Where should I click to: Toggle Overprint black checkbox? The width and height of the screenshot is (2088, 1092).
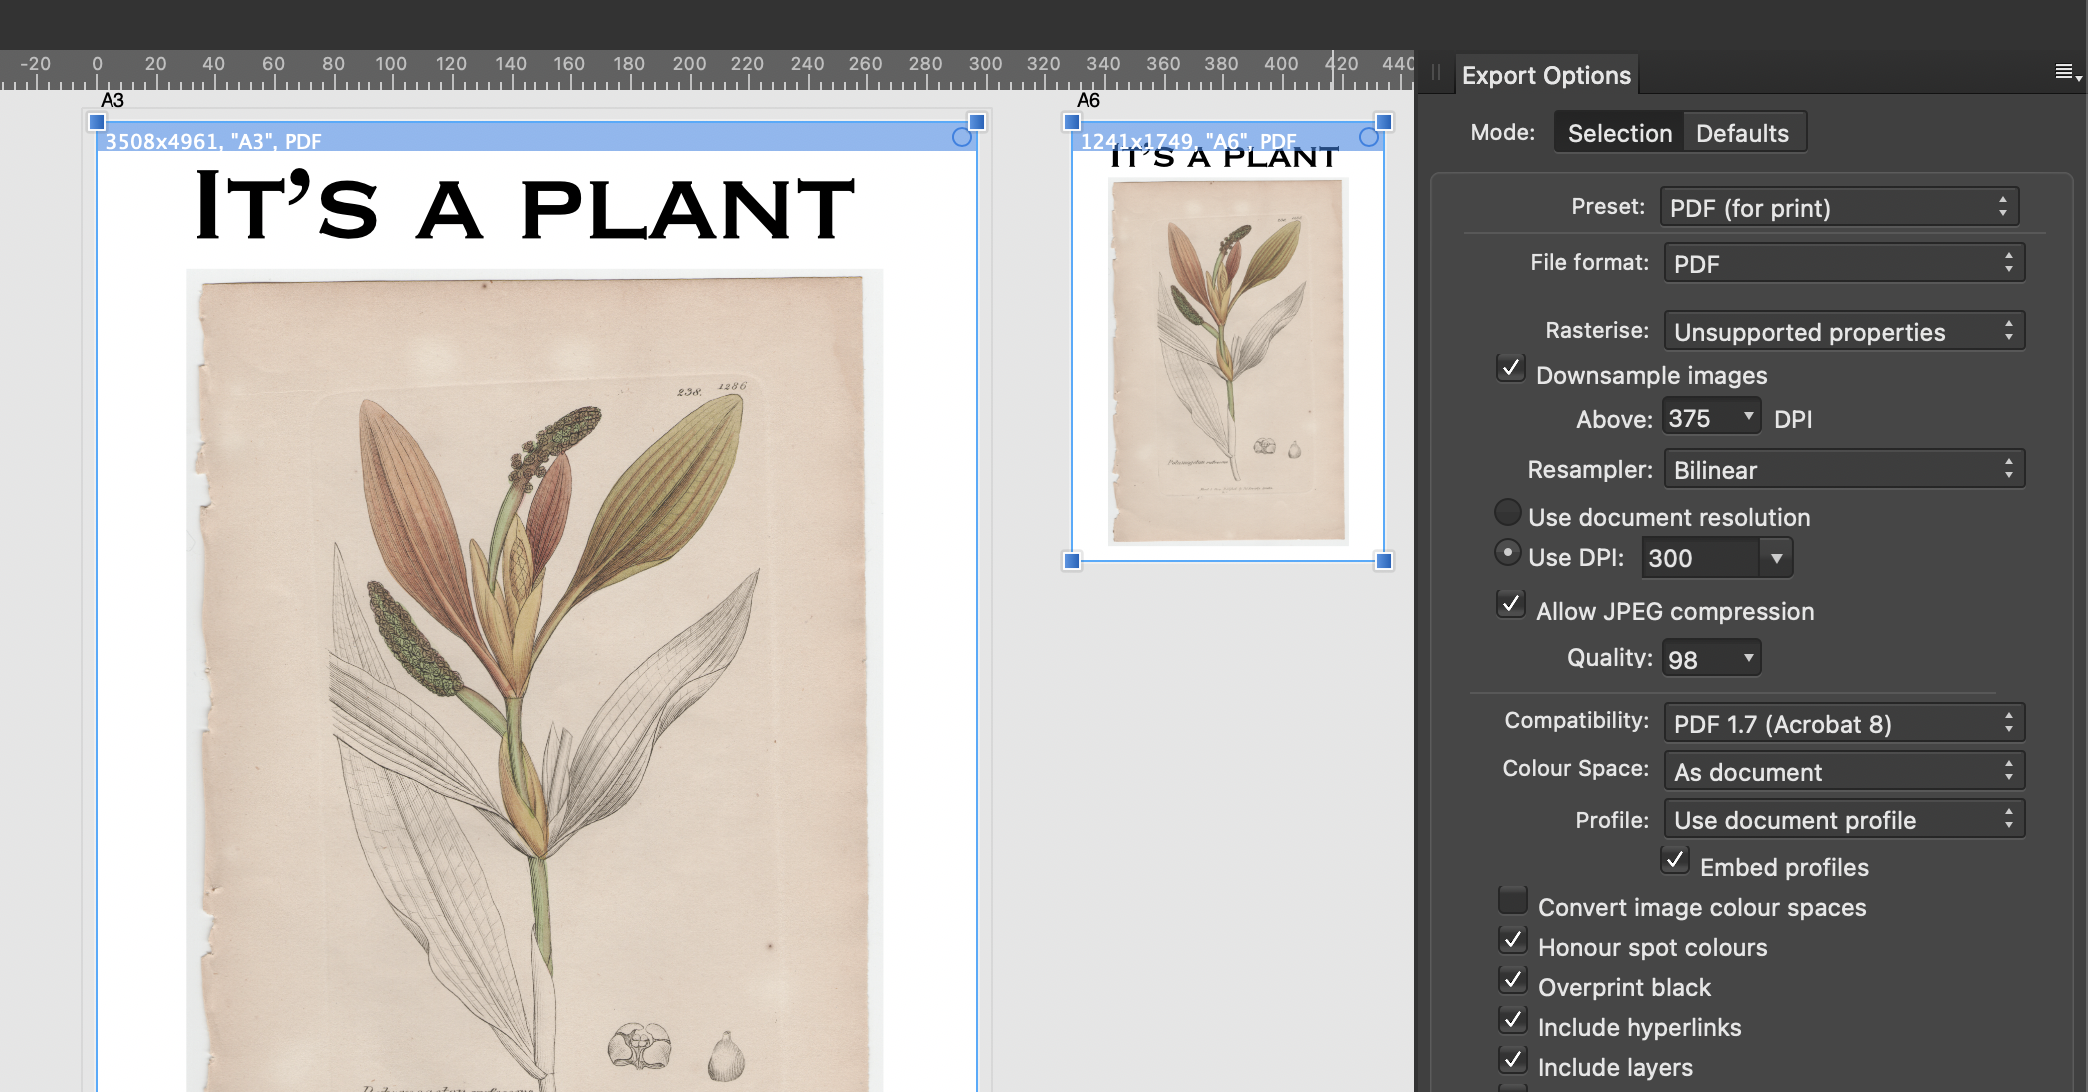(1513, 980)
